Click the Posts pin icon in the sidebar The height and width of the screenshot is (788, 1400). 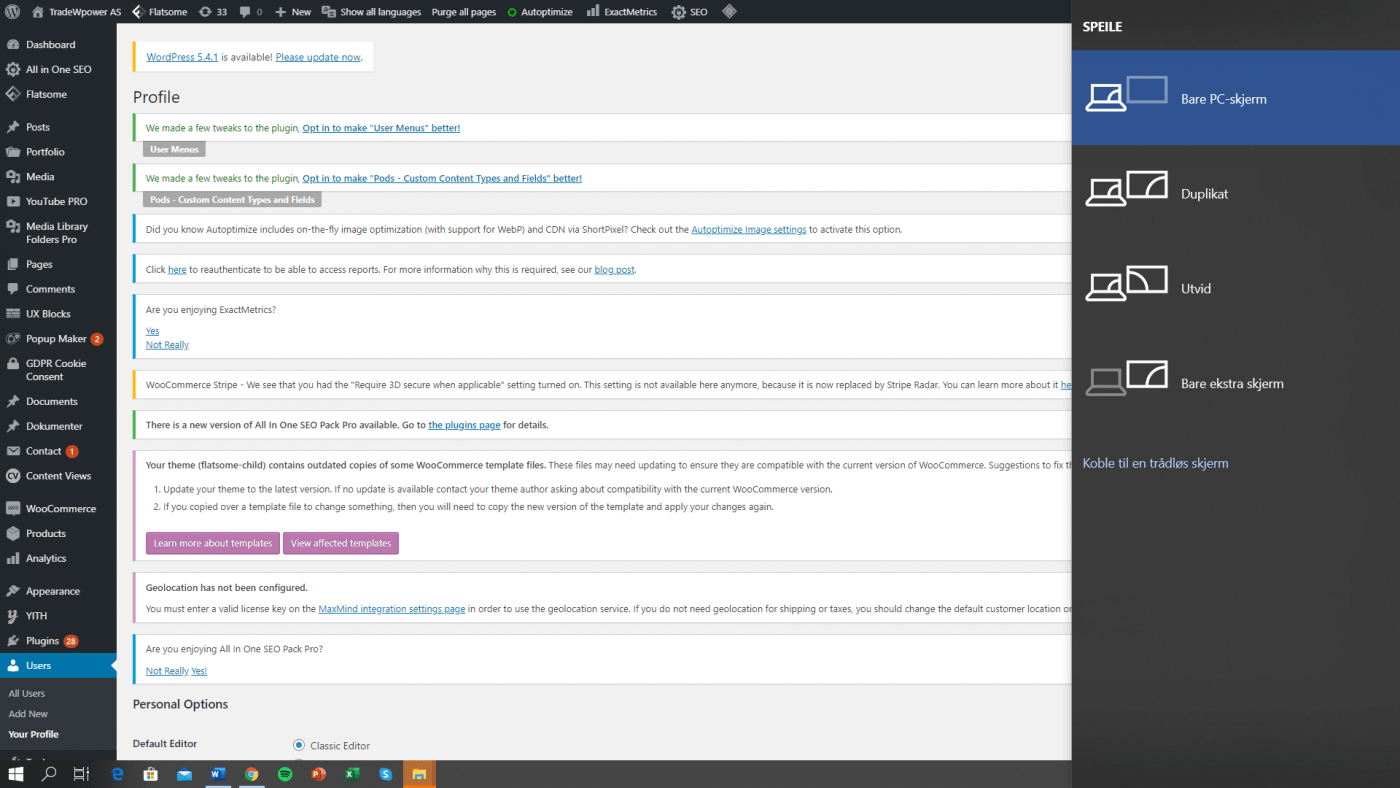point(13,127)
